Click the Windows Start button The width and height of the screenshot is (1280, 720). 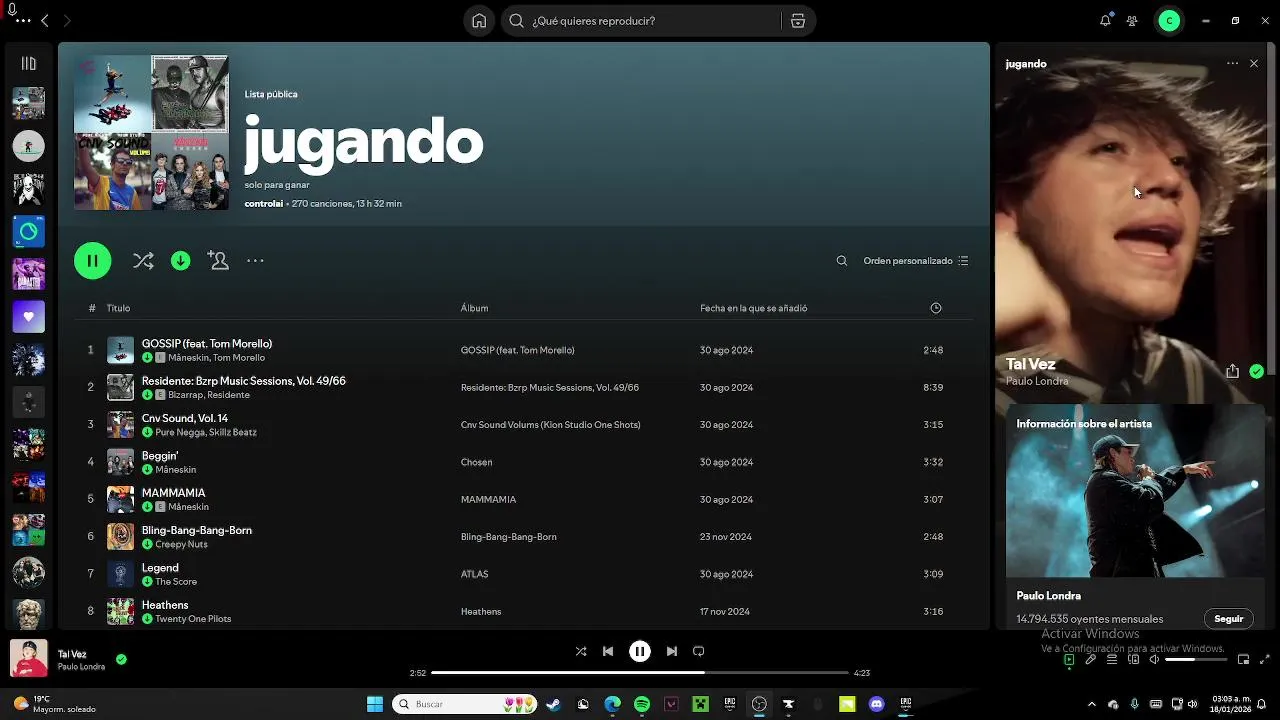375,704
